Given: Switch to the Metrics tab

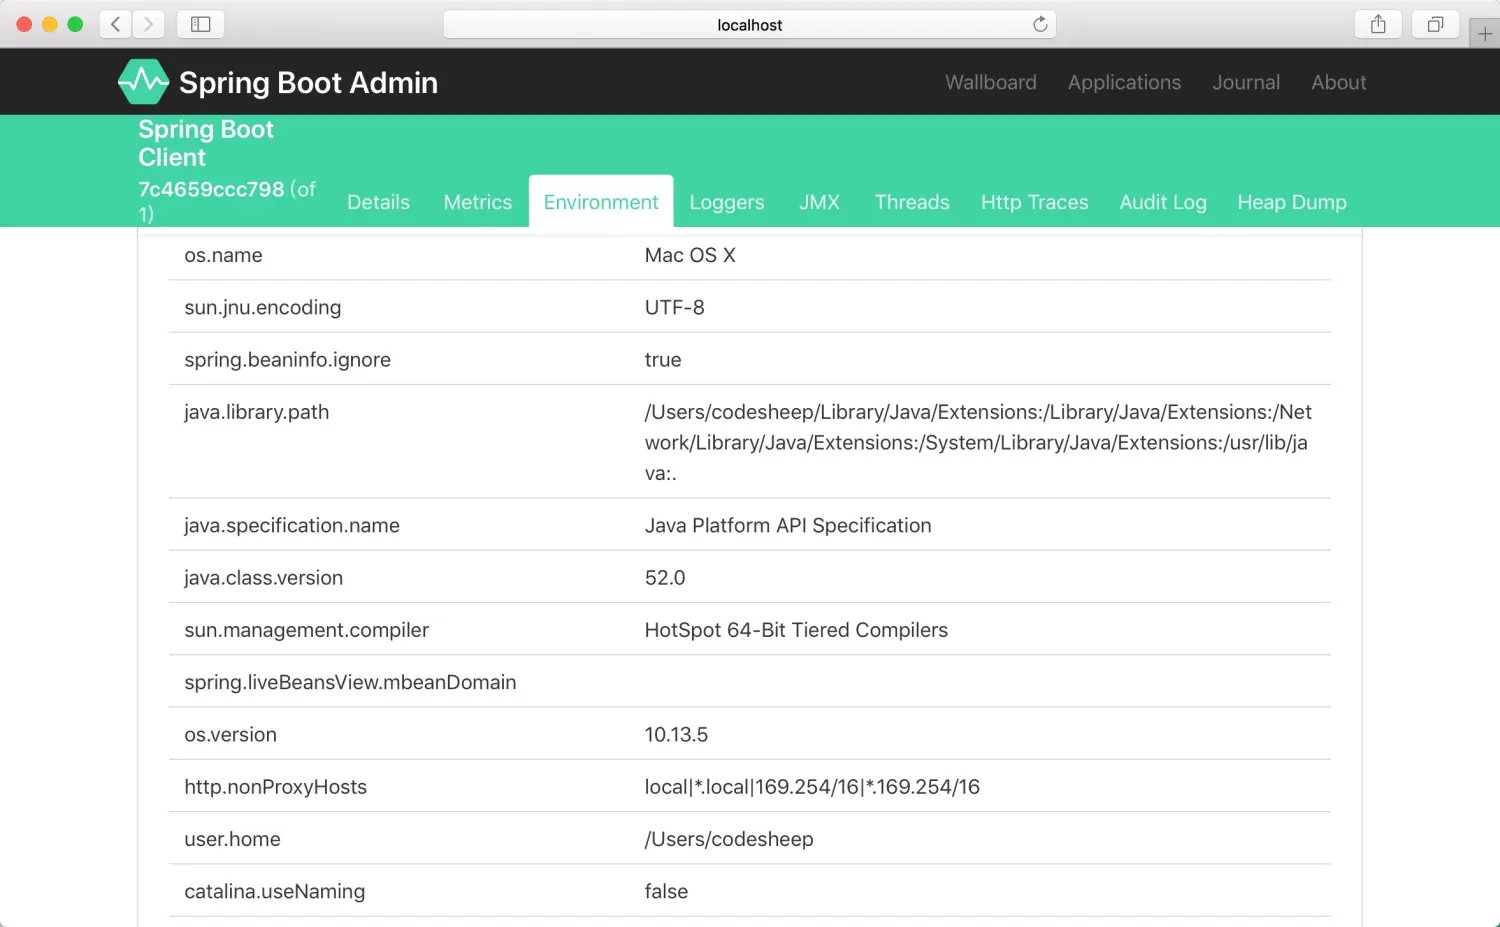Looking at the screenshot, I should 478,202.
